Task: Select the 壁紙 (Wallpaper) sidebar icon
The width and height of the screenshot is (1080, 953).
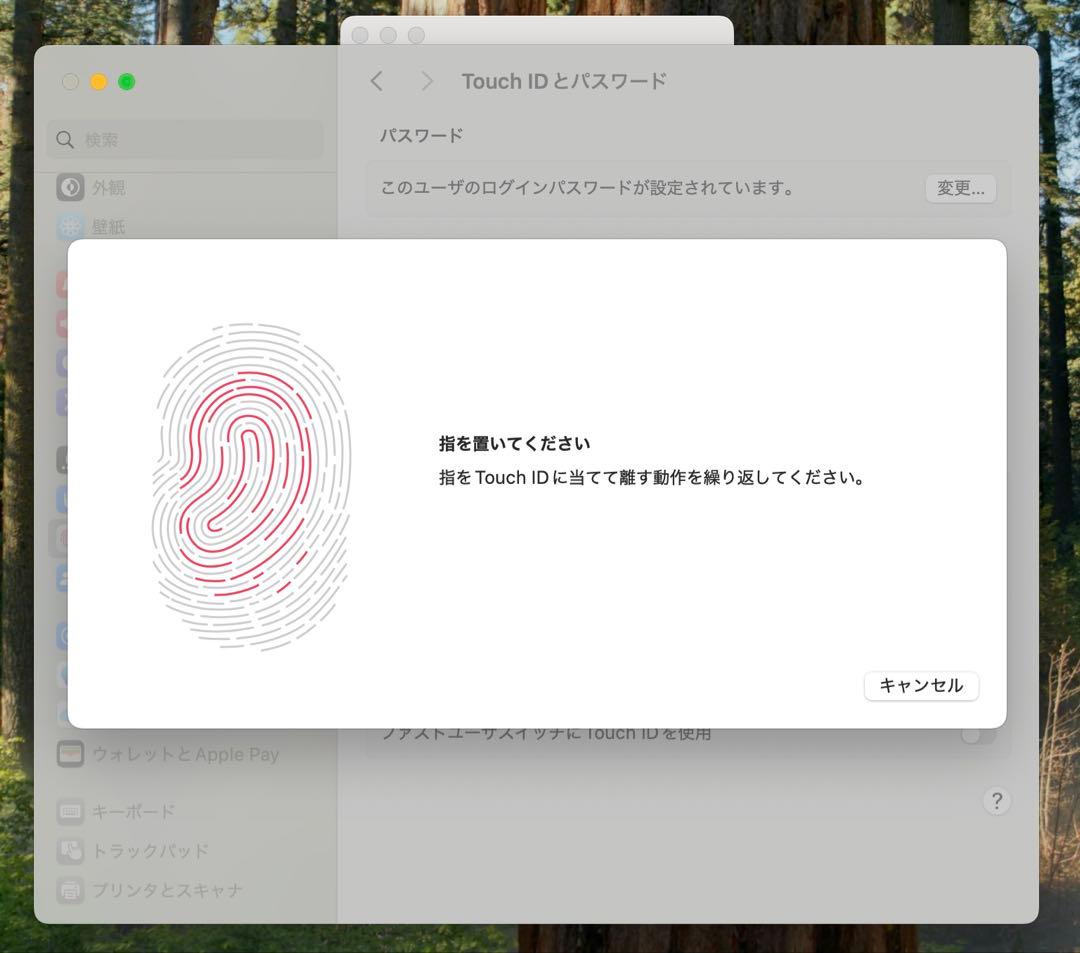Action: [x=70, y=227]
